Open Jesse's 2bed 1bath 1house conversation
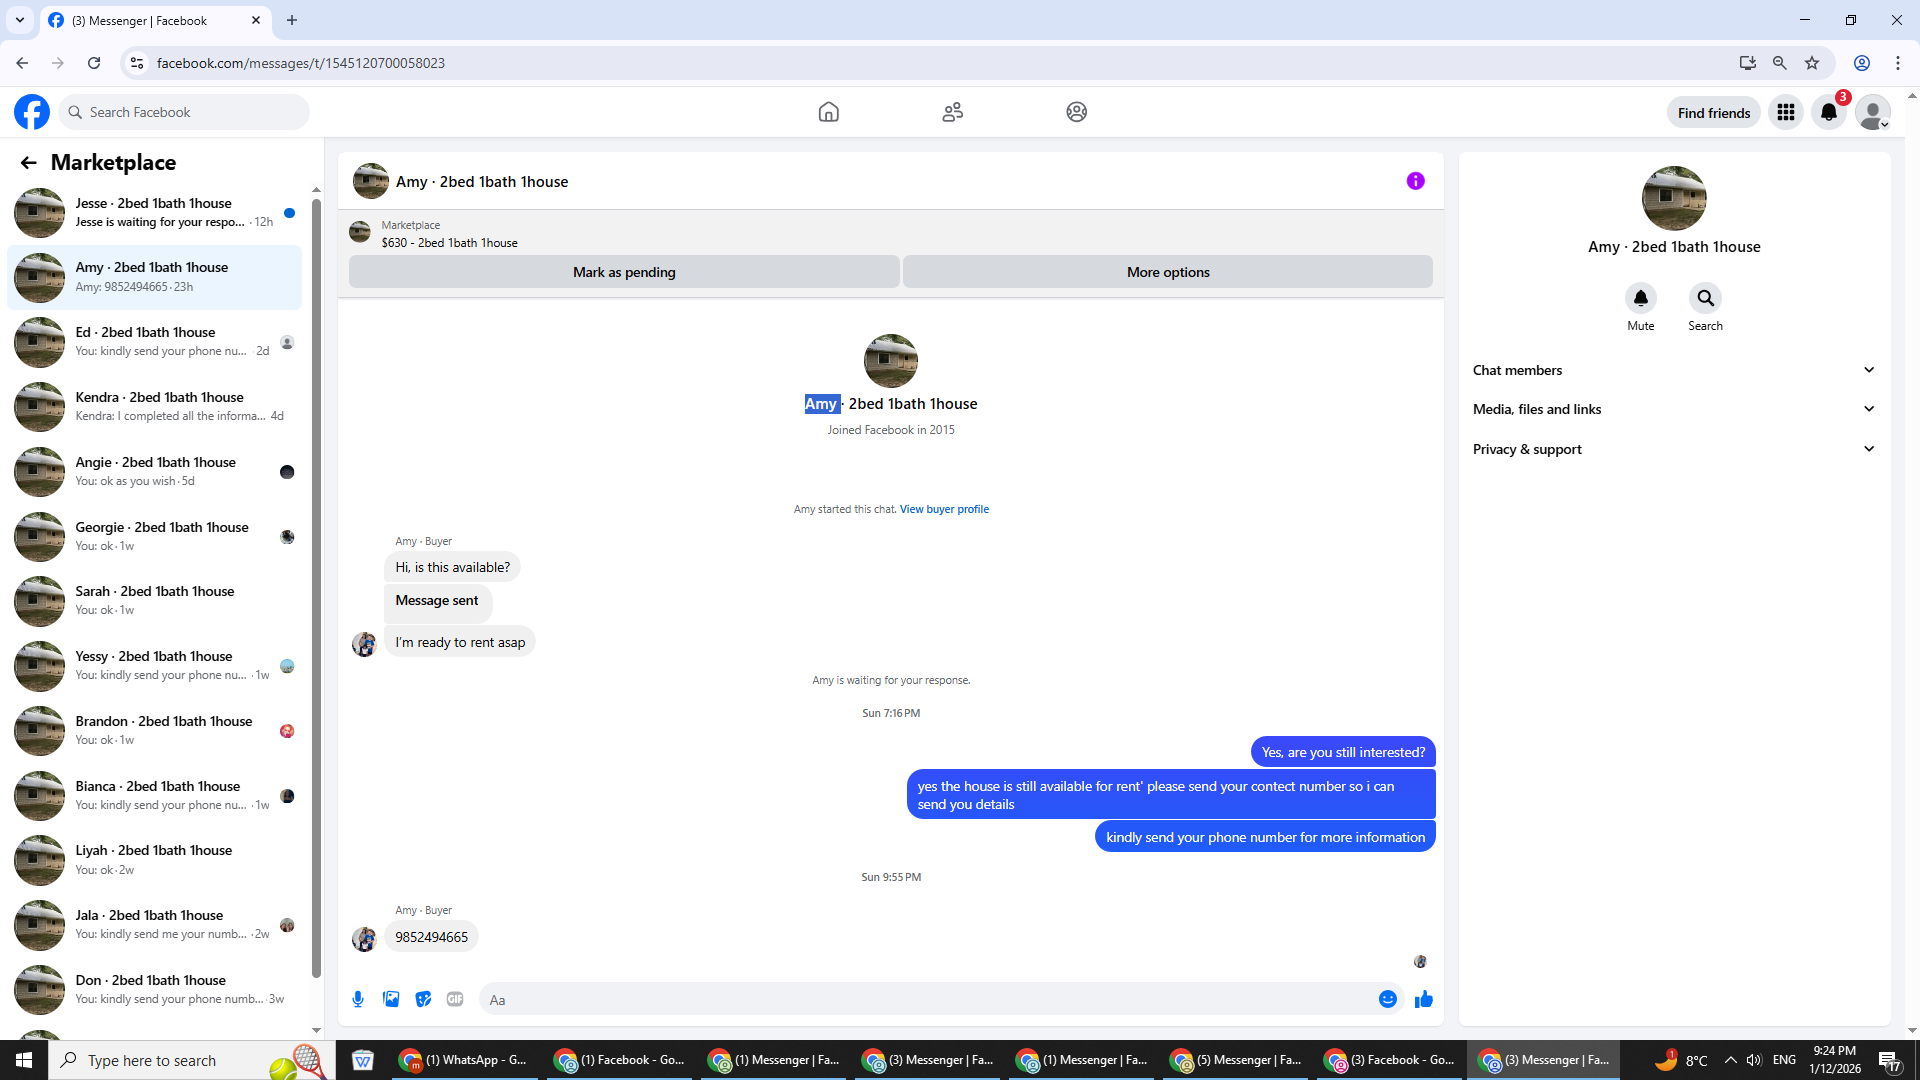The width and height of the screenshot is (1920, 1080). pyautogui.click(x=155, y=212)
